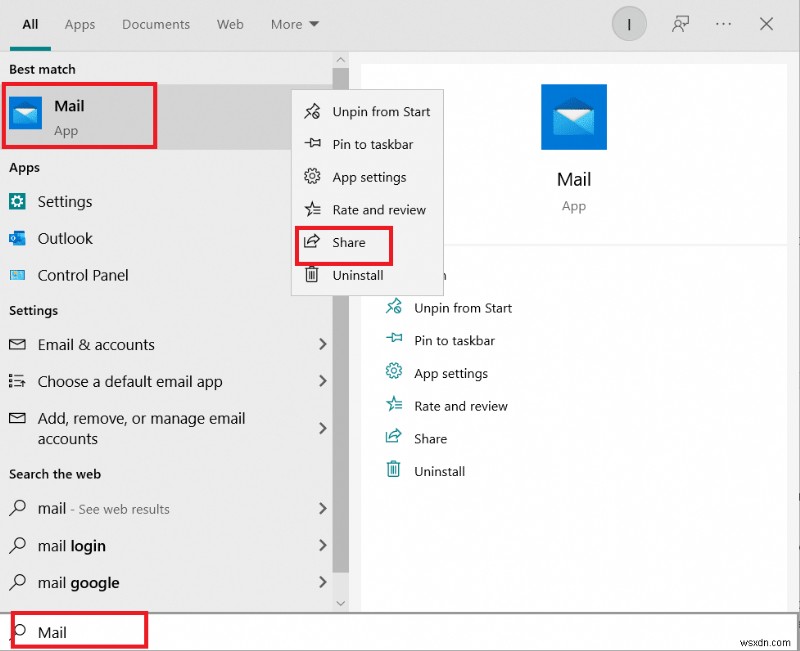Click the results list scrollbar up arrow

341,60
